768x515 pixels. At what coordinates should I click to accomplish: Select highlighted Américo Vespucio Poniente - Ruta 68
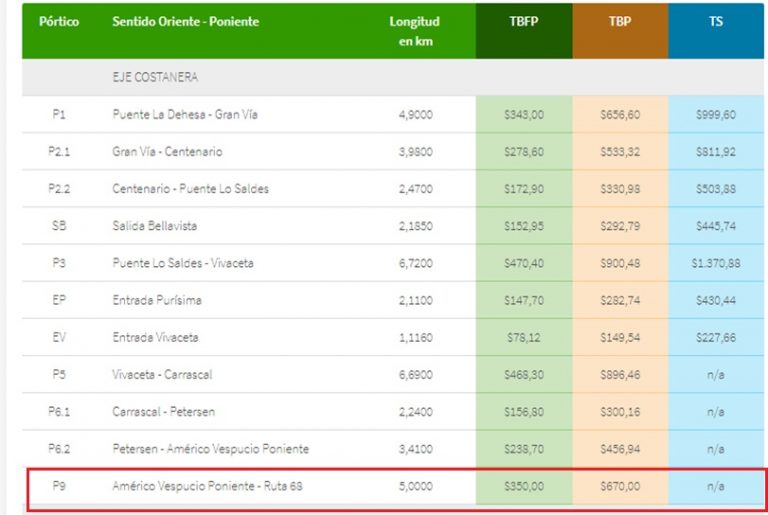tap(207, 487)
